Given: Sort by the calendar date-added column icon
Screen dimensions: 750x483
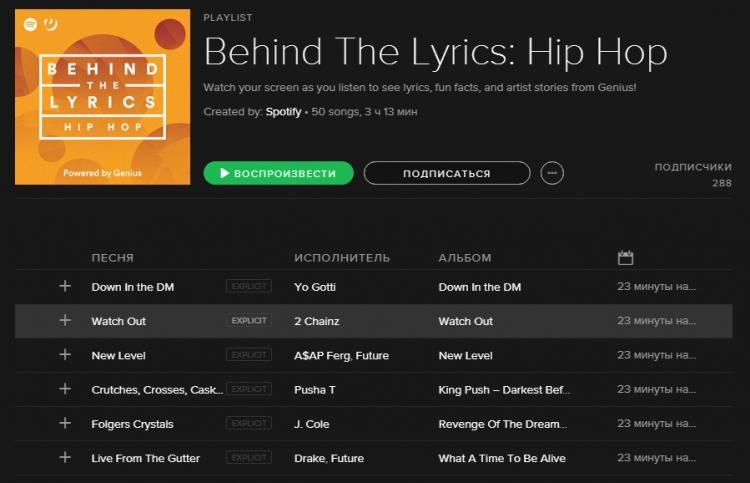Looking at the screenshot, I should (625, 257).
